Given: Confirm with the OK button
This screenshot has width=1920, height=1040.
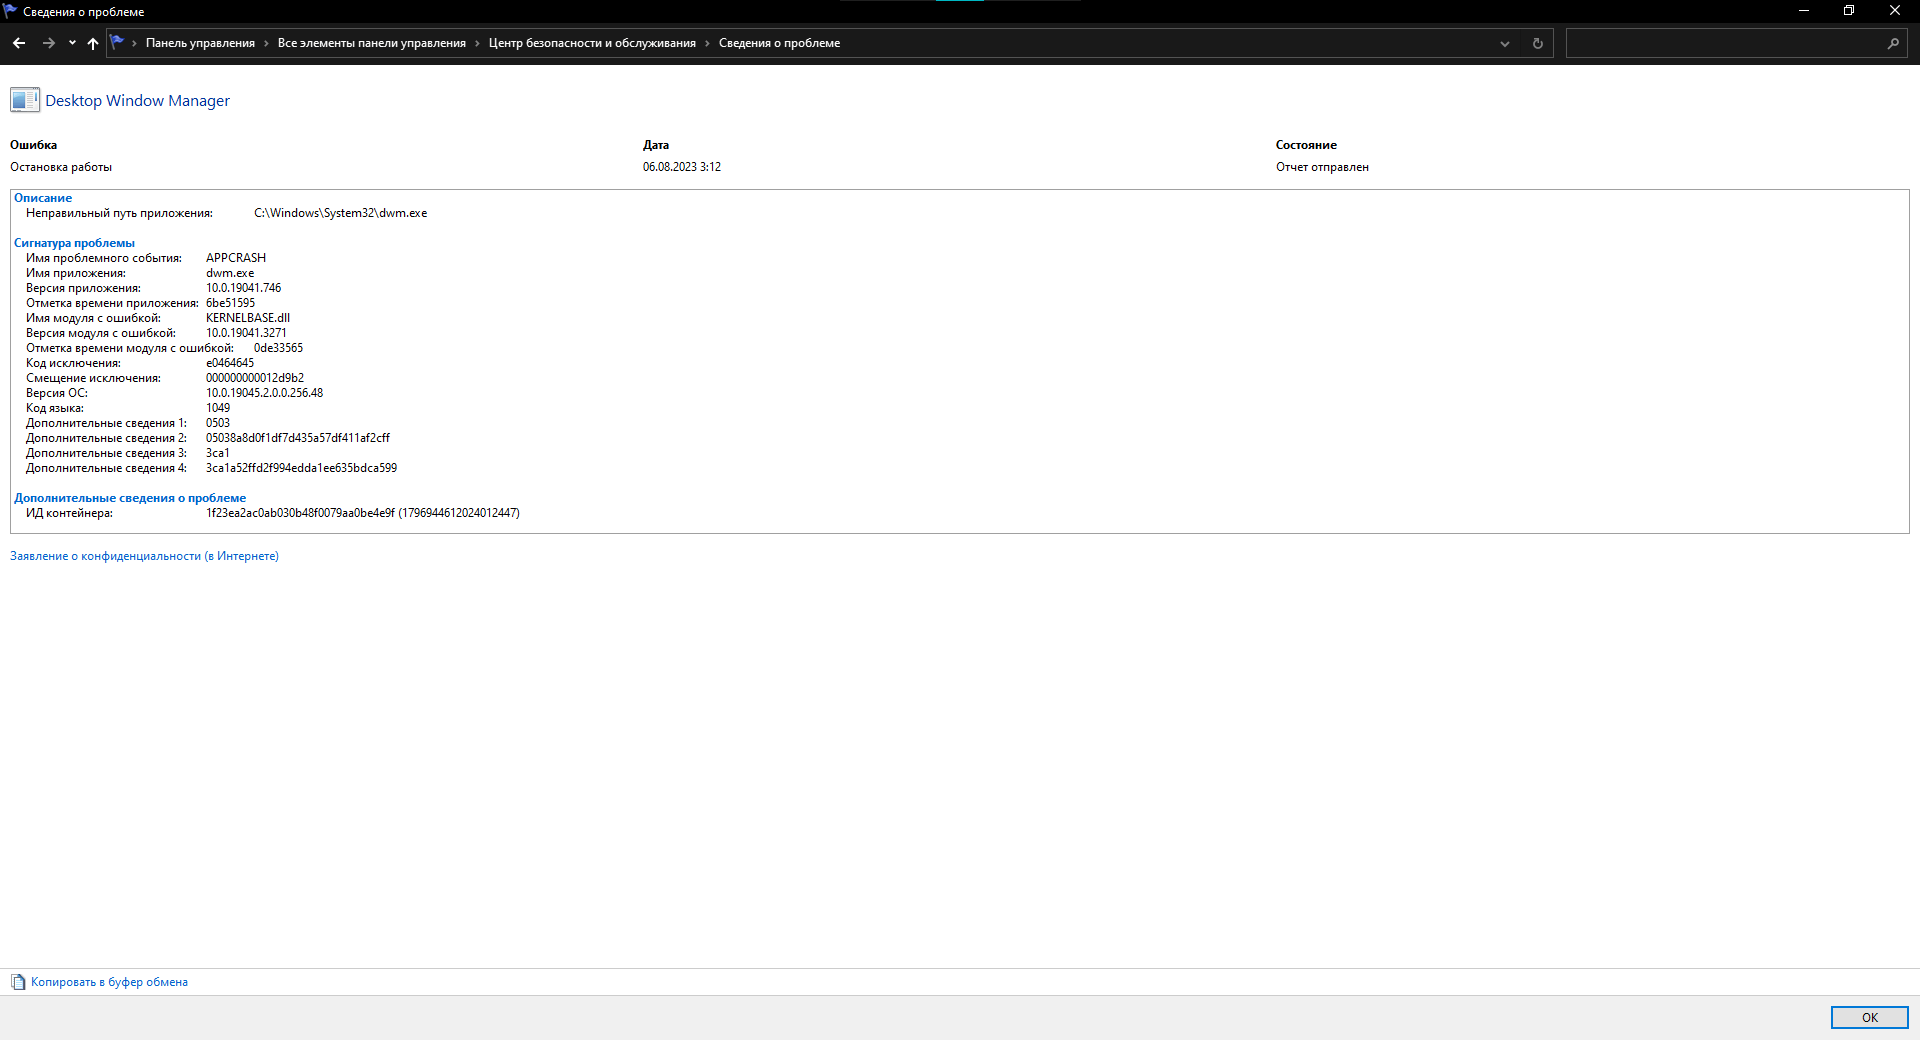Looking at the screenshot, I should (x=1869, y=1017).
